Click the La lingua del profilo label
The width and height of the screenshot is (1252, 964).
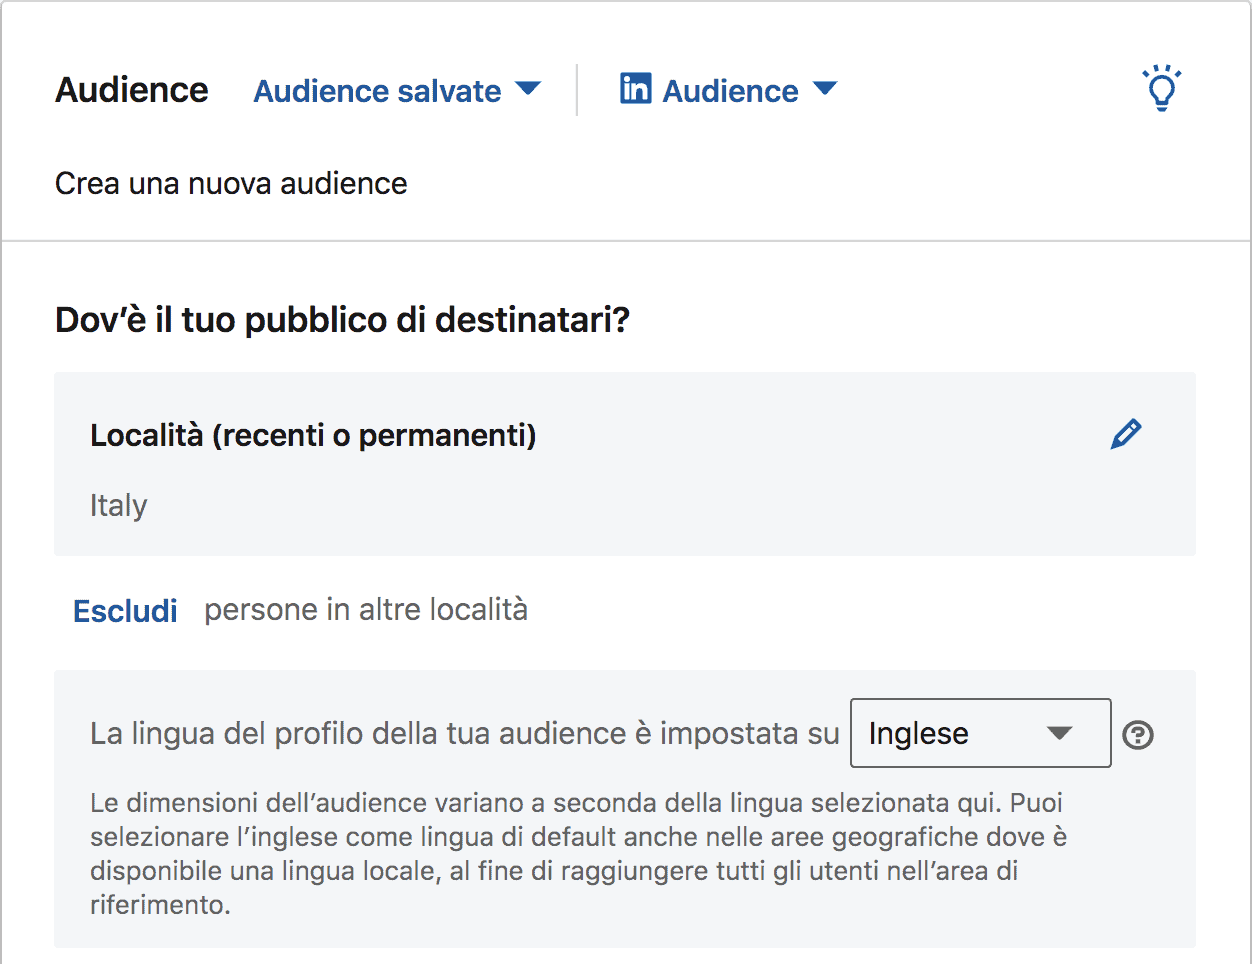465,734
